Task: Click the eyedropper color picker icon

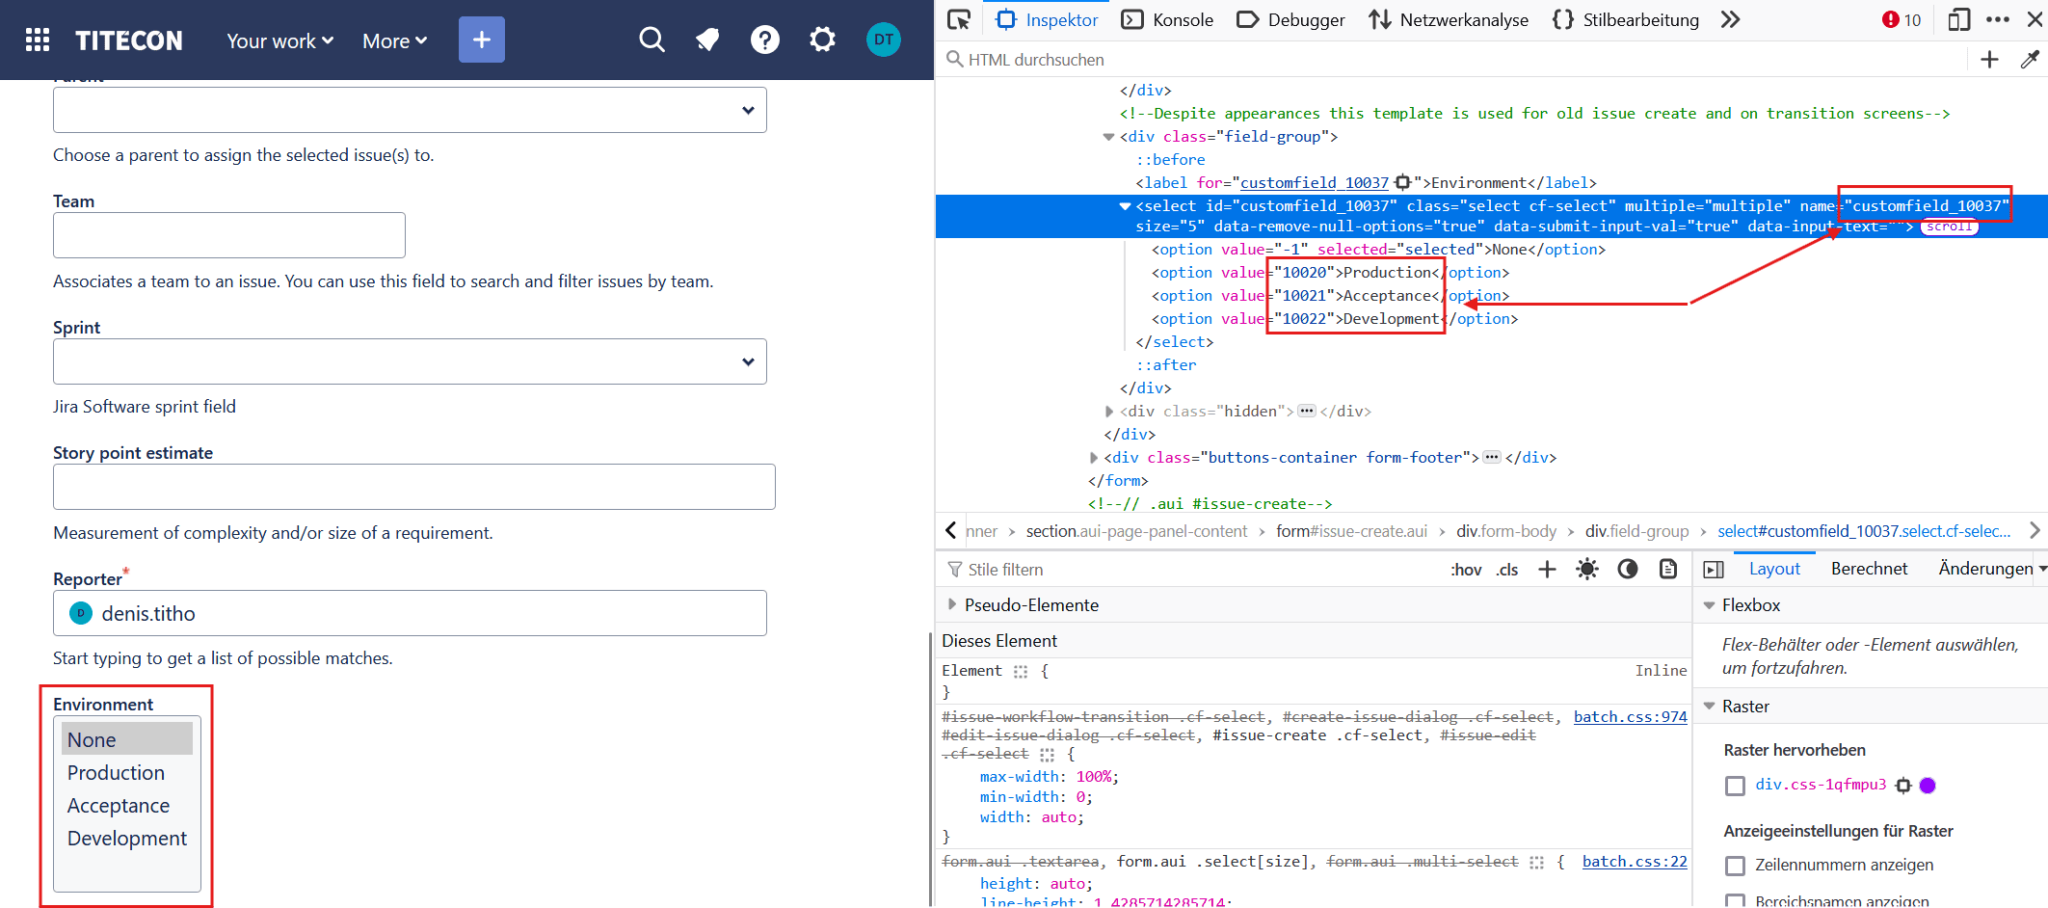Action: (2029, 60)
